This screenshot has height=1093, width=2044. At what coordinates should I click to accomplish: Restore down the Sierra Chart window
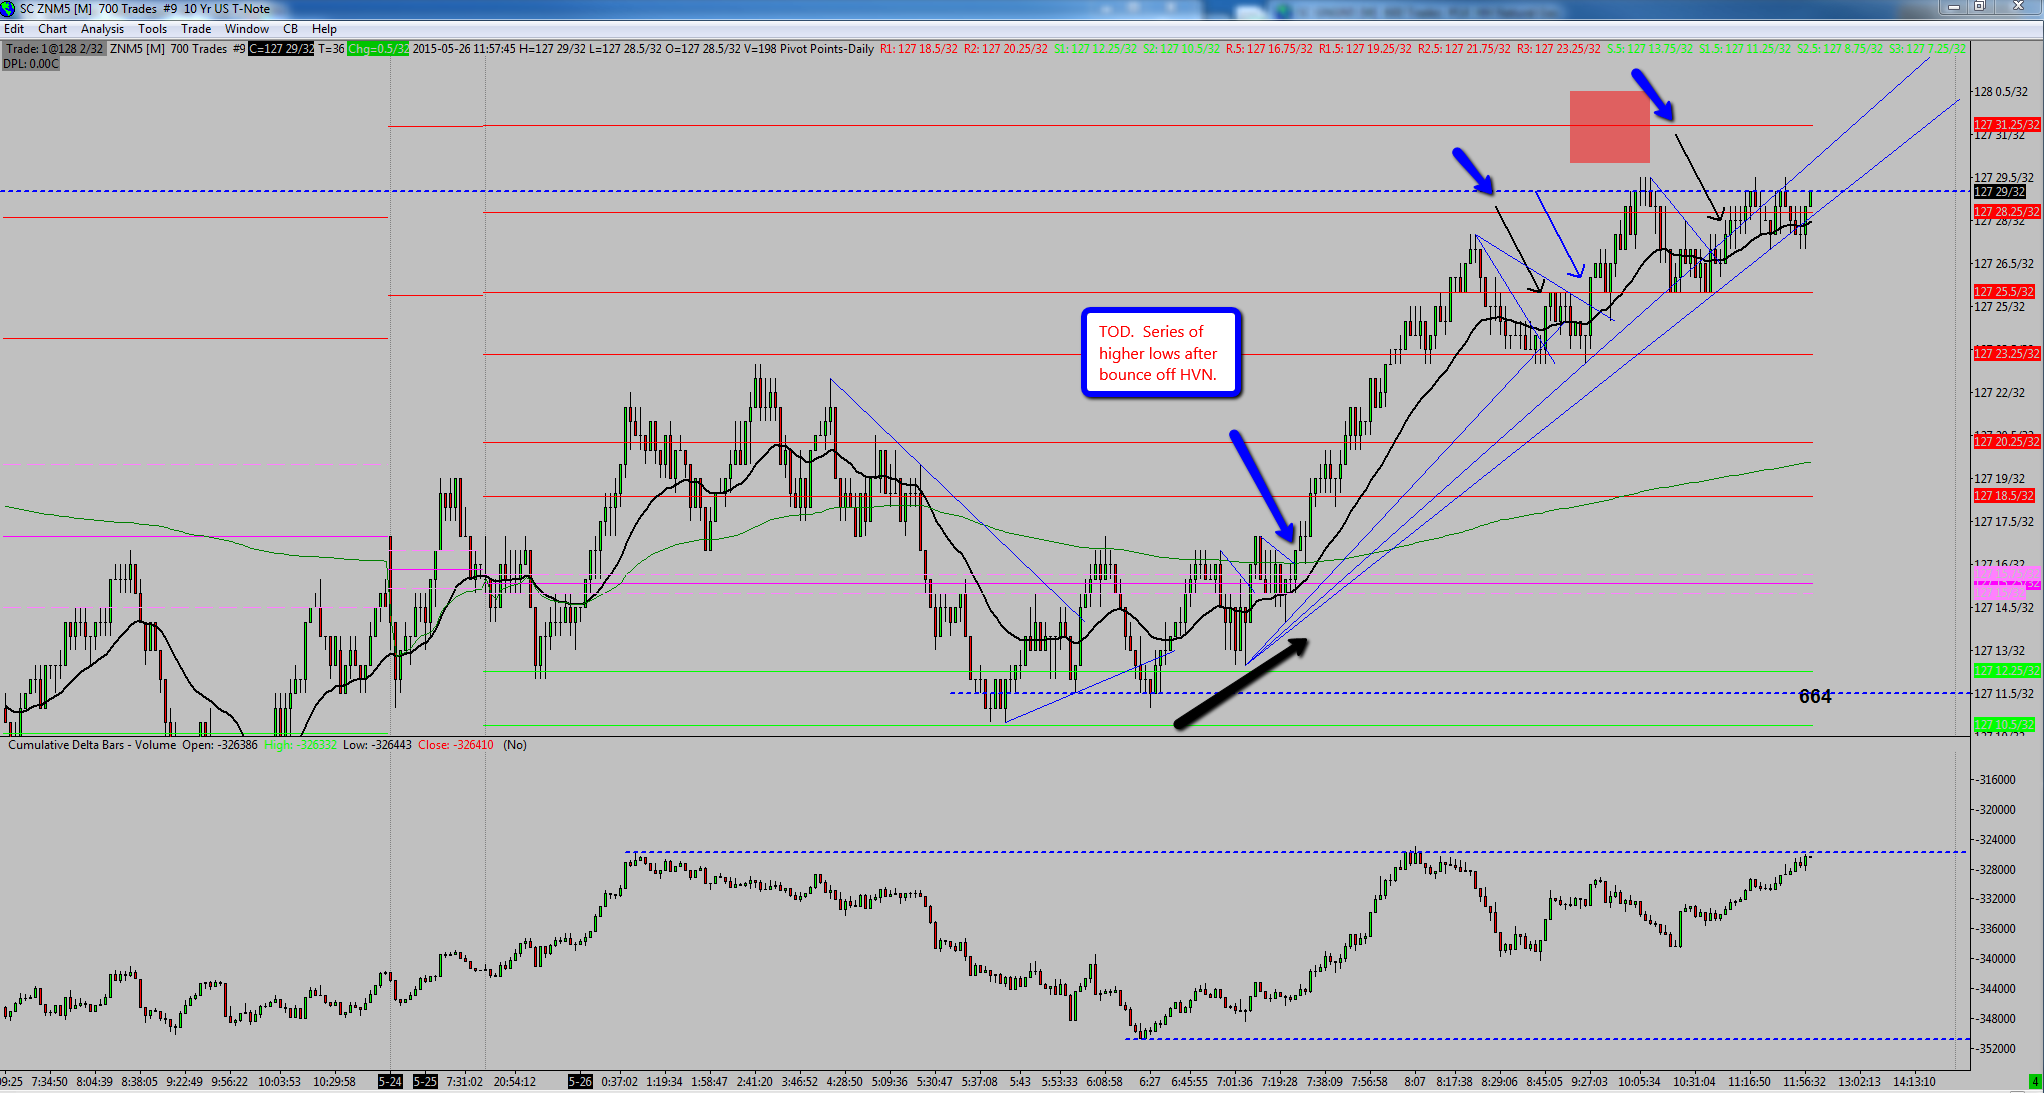coord(1979,8)
